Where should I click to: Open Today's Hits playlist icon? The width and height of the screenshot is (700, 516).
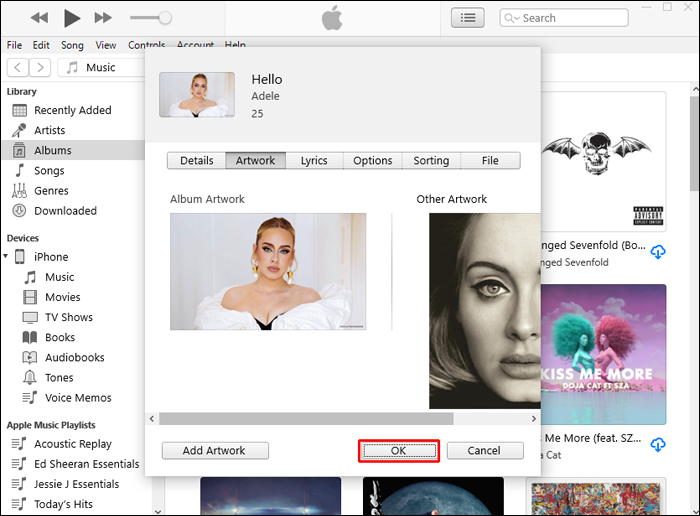pos(19,504)
